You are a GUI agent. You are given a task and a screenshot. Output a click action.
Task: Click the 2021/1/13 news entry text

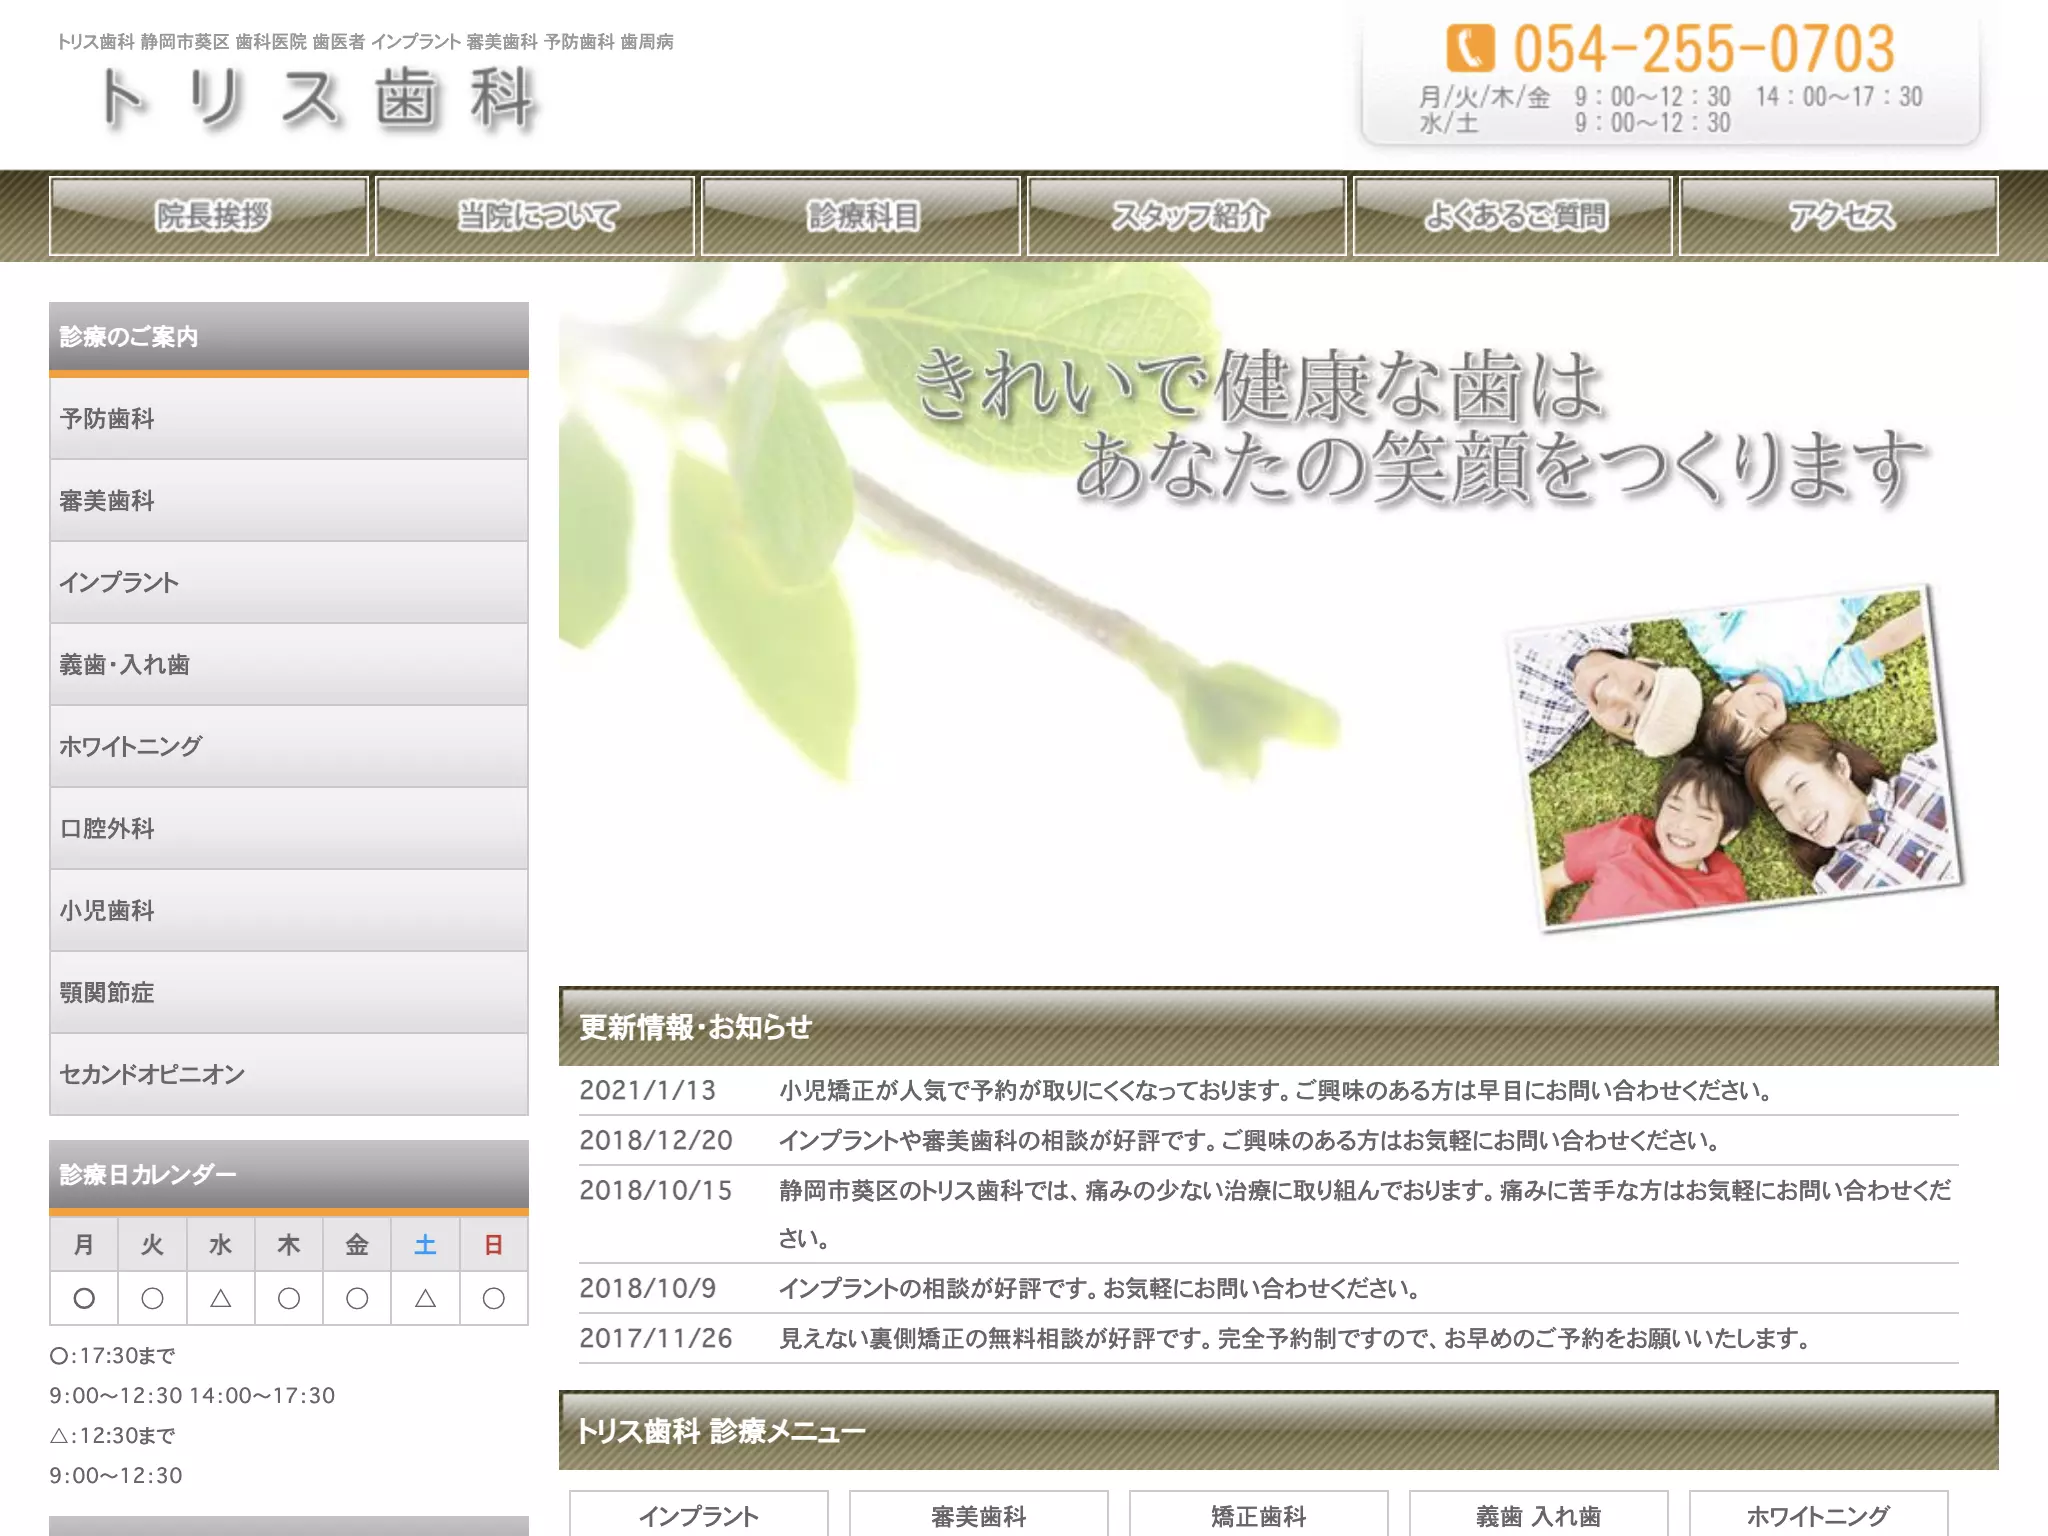1275,1090
